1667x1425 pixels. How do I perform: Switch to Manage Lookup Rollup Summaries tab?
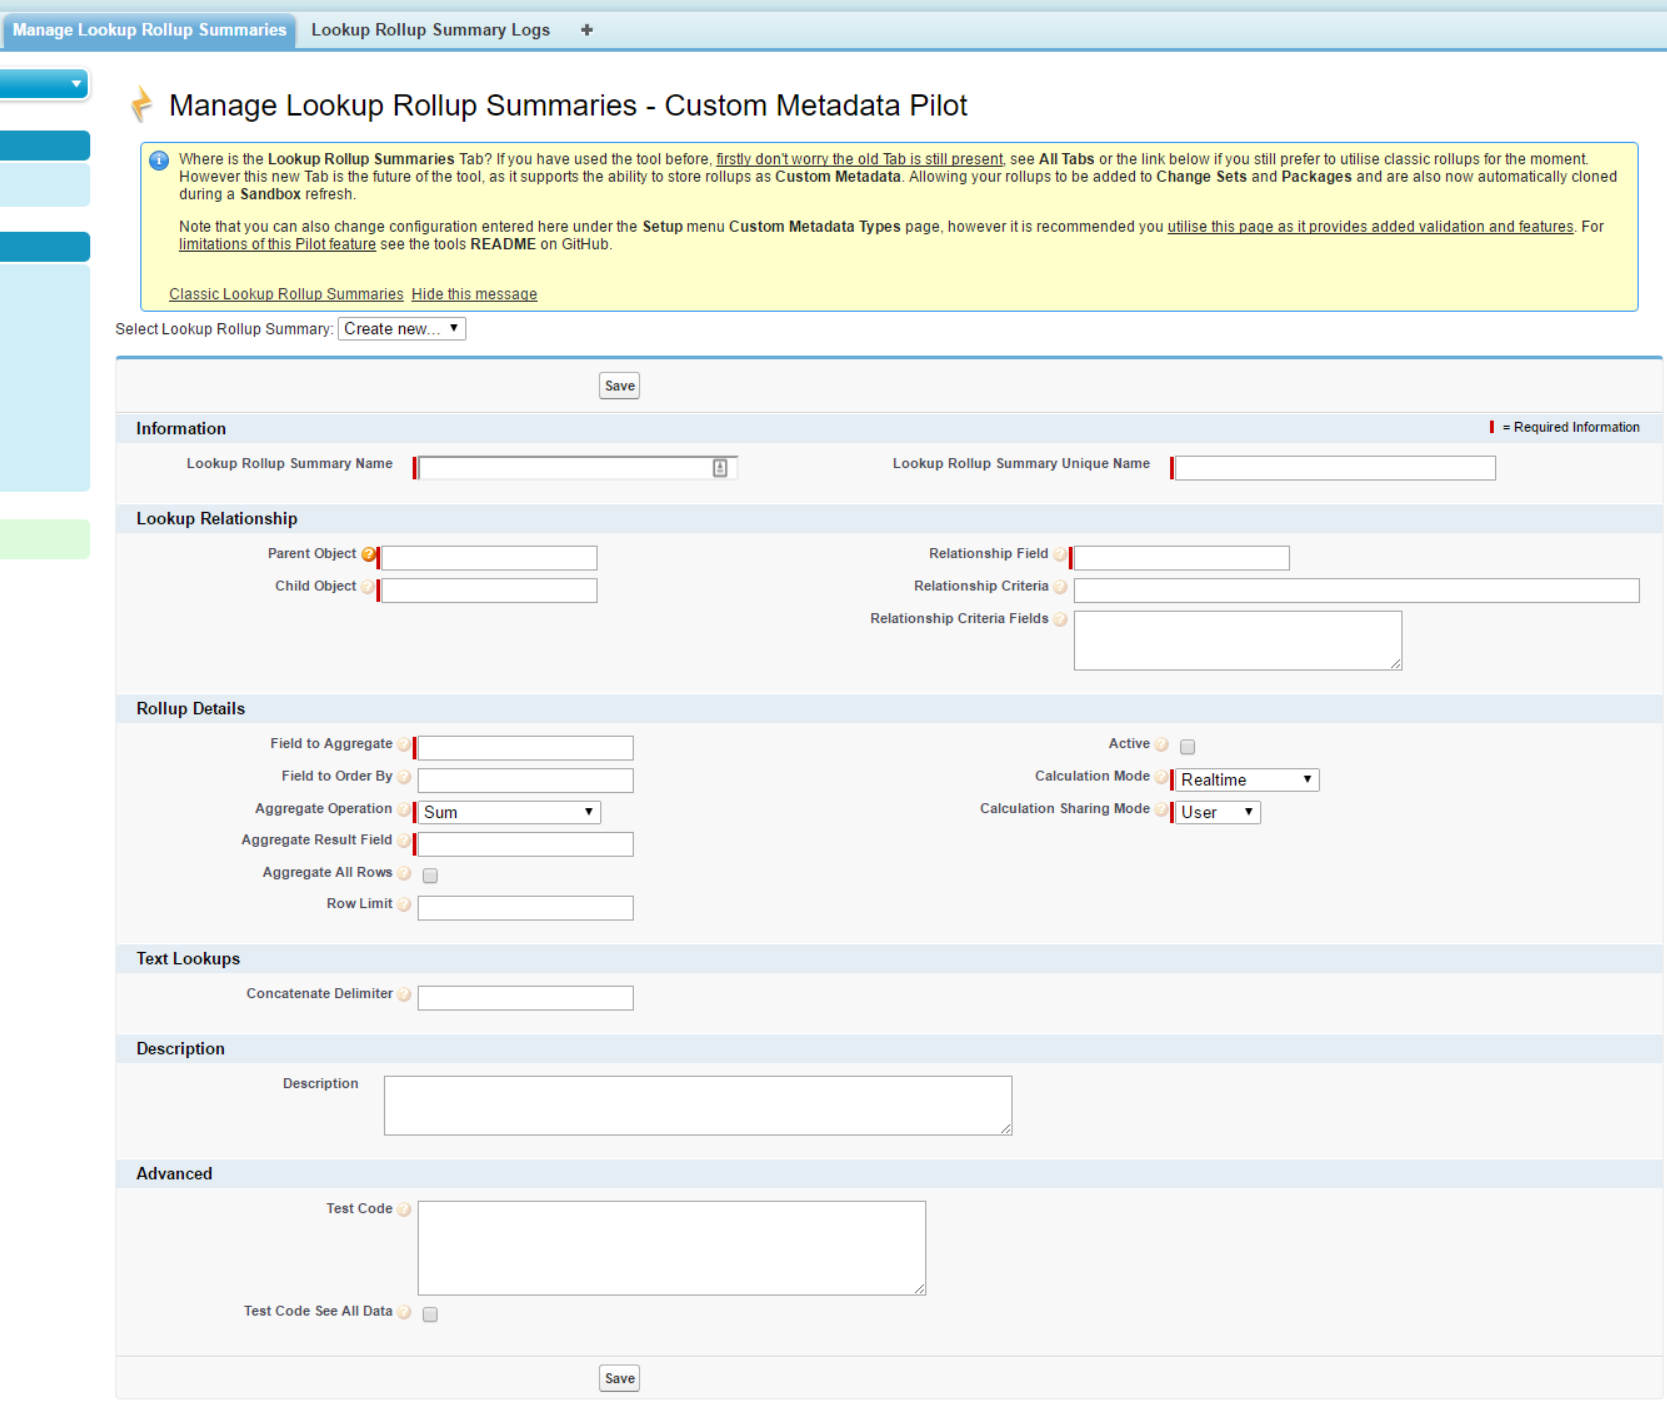point(149,30)
